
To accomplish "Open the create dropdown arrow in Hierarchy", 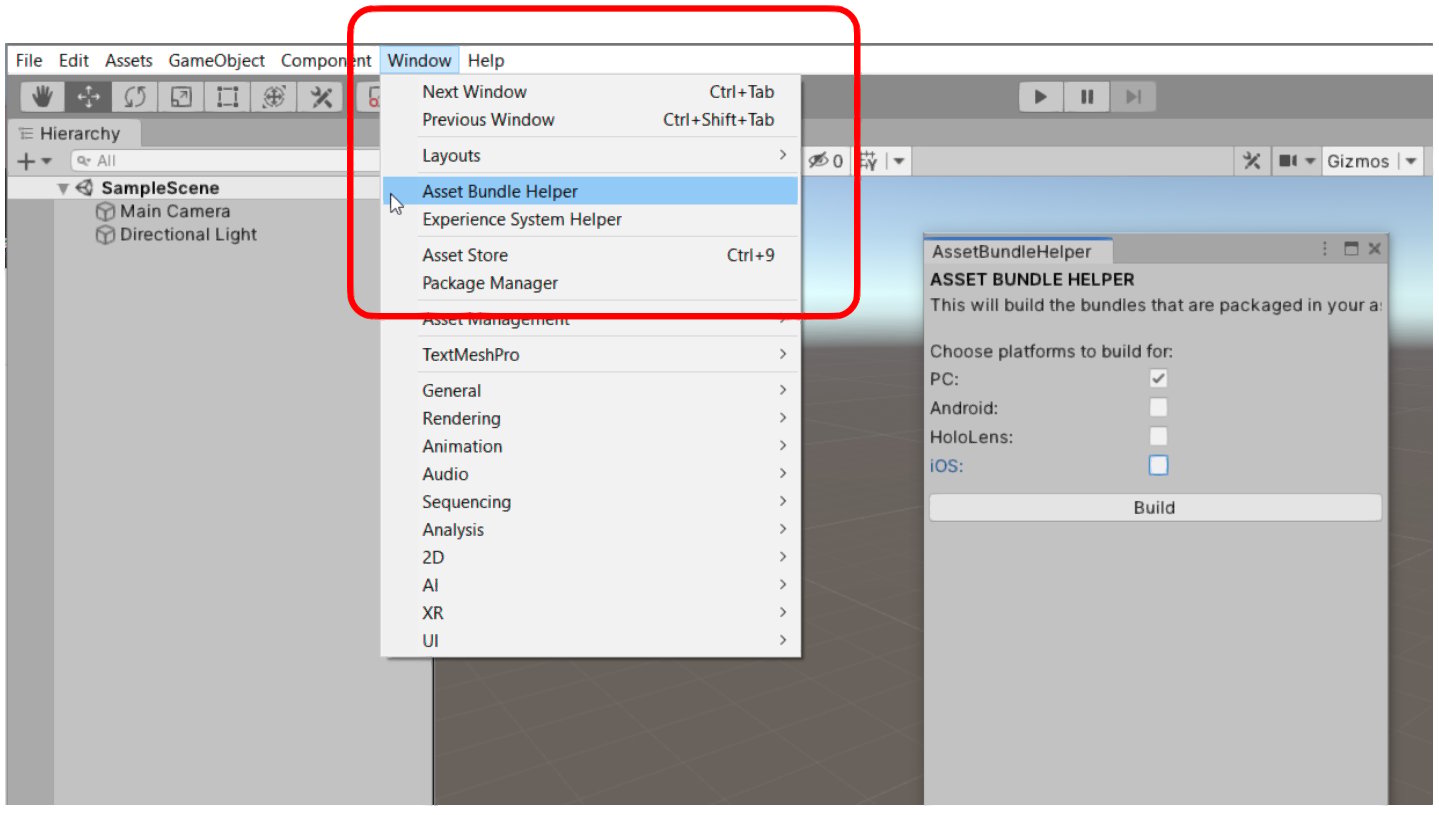I will pos(46,161).
